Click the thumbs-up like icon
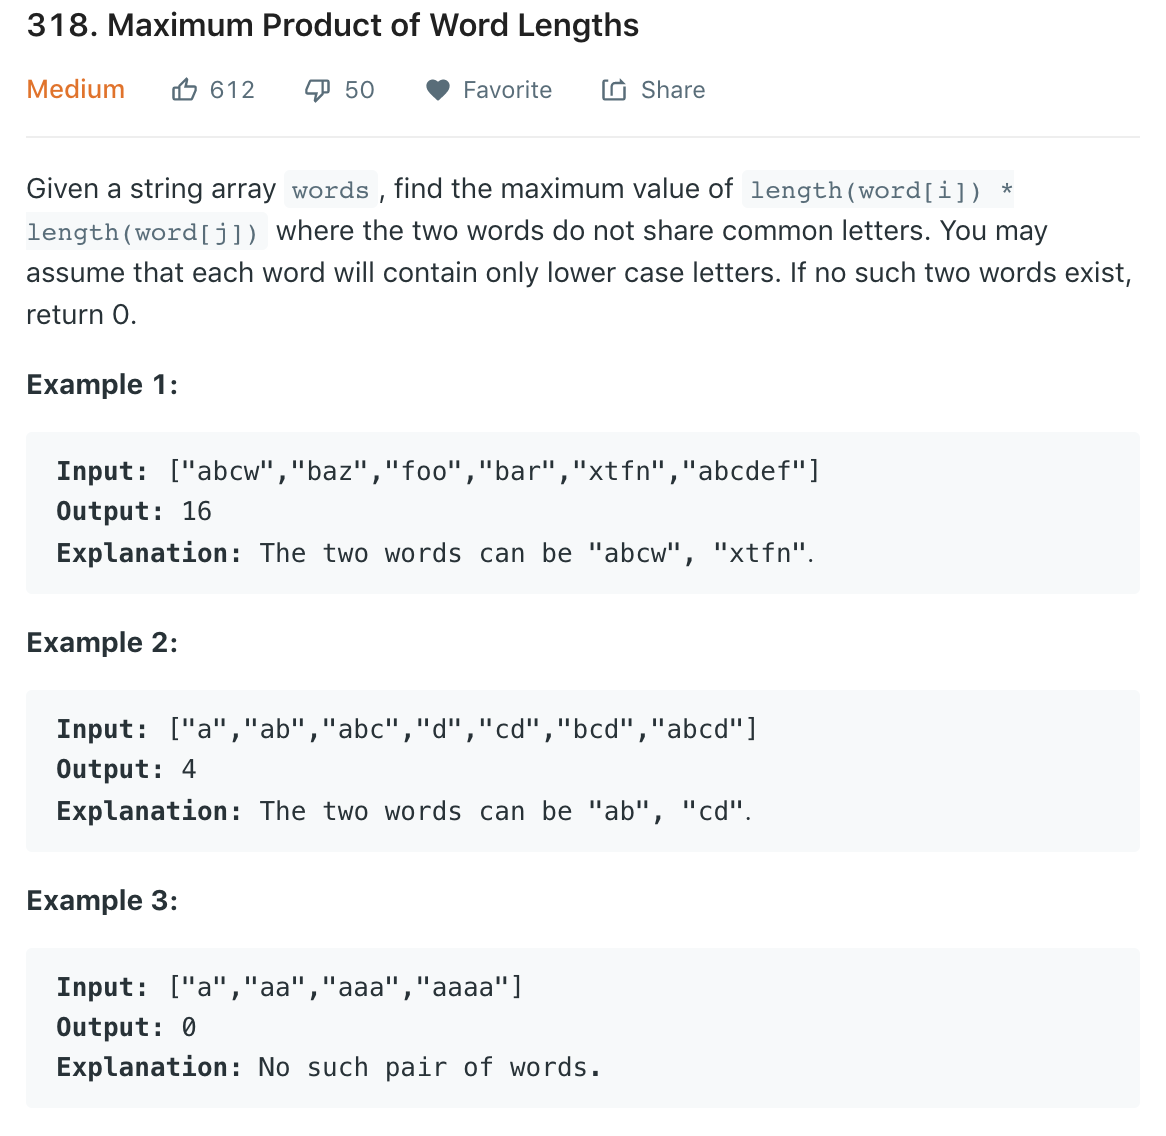1166x1136 pixels. [184, 90]
